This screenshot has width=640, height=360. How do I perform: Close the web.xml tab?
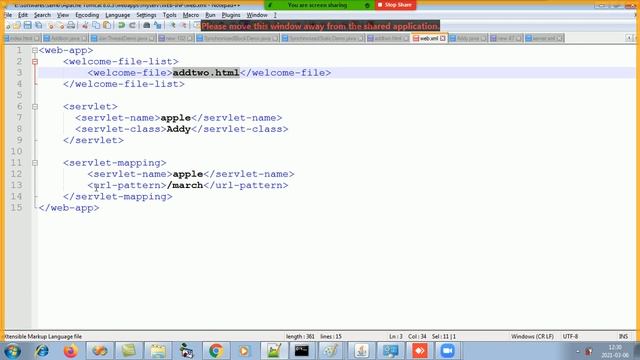point(443,38)
